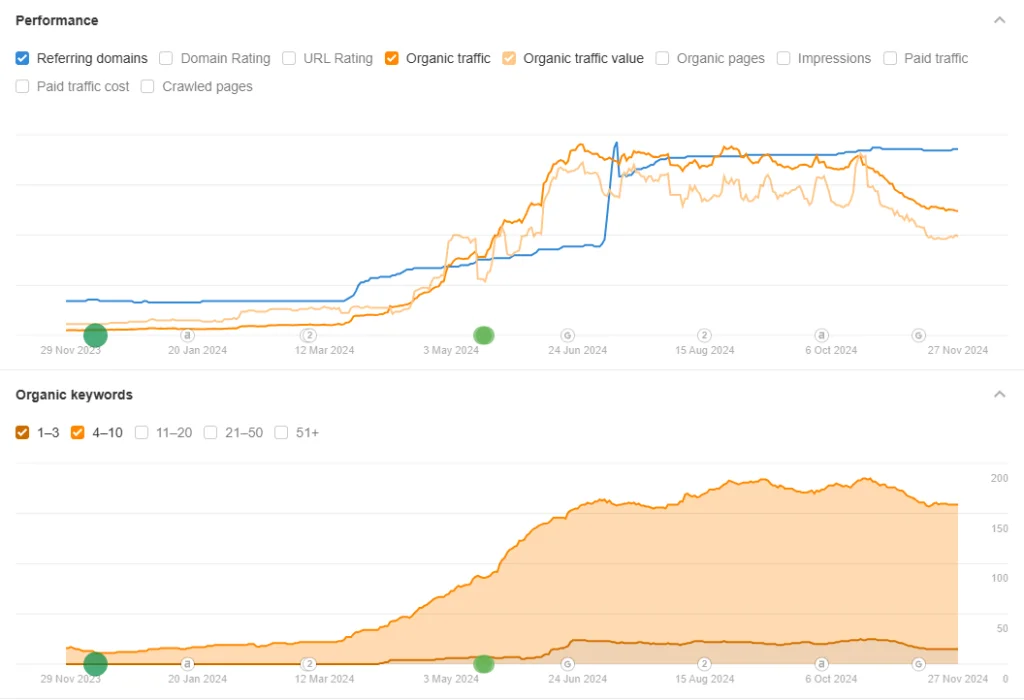Screen dimensions: 1024x700
Task: Click the shaded 4–10 keywords area in Organic keywords chart
Action: [718, 568]
